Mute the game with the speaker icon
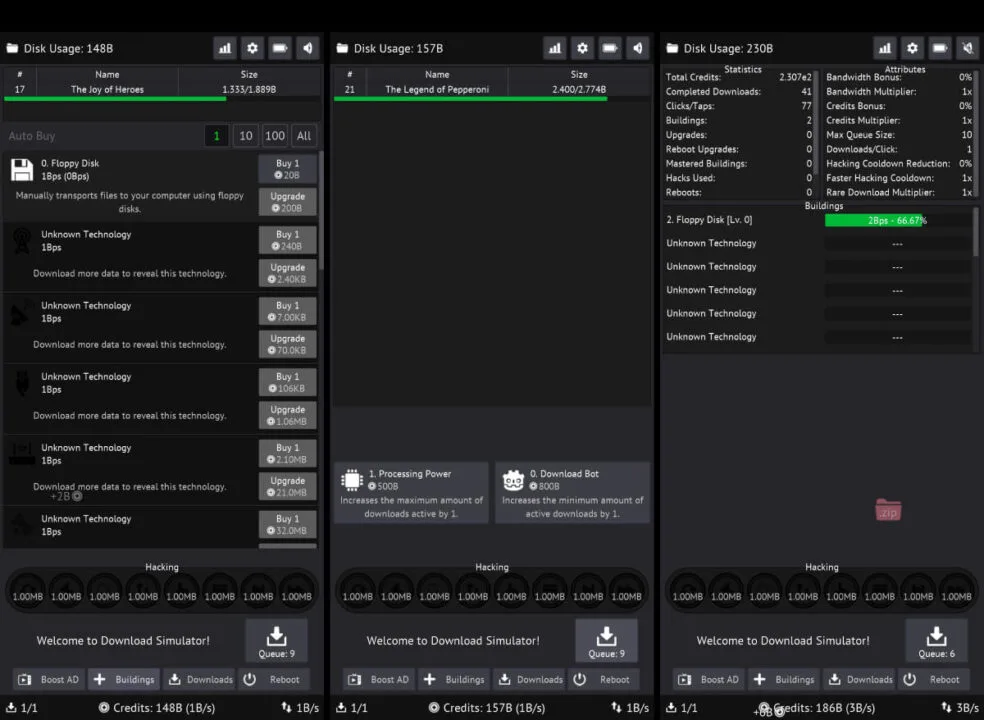This screenshot has width=984, height=720. 307,47
